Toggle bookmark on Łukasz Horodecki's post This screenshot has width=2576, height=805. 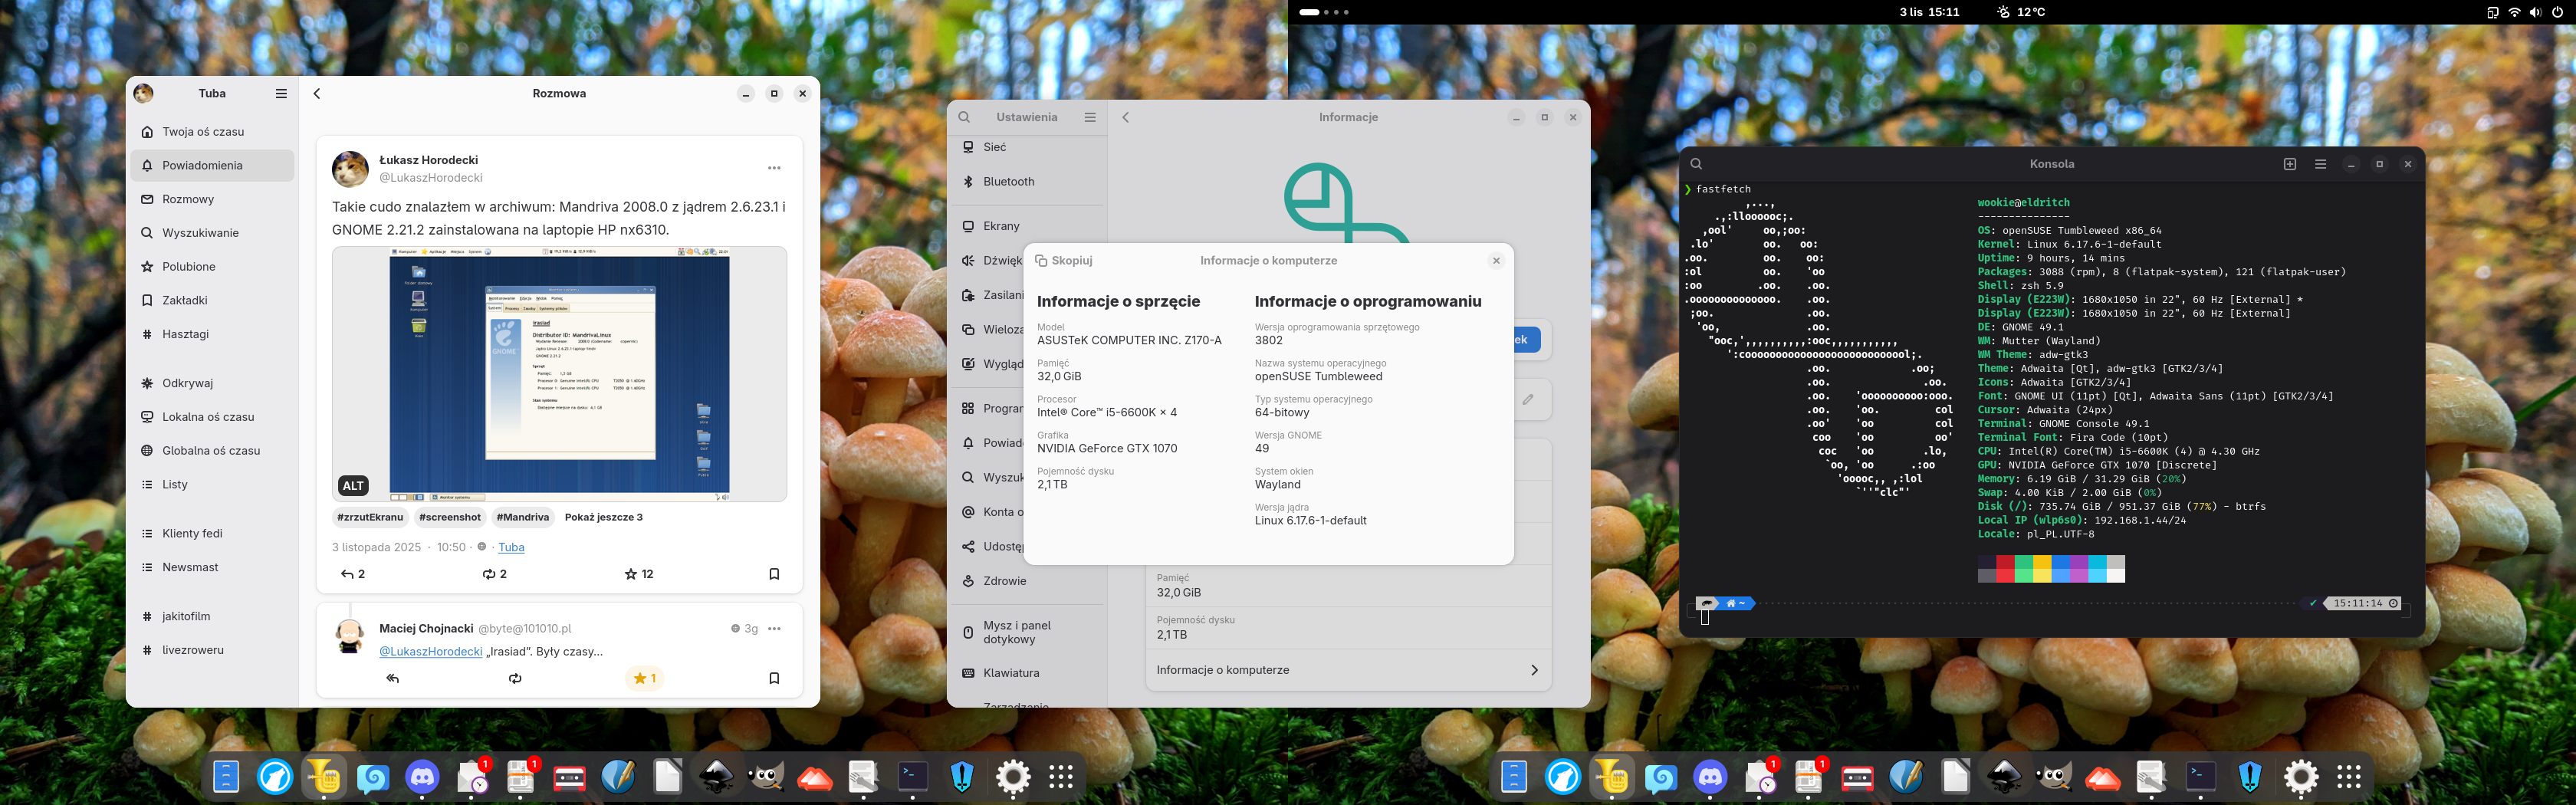(773, 574)
